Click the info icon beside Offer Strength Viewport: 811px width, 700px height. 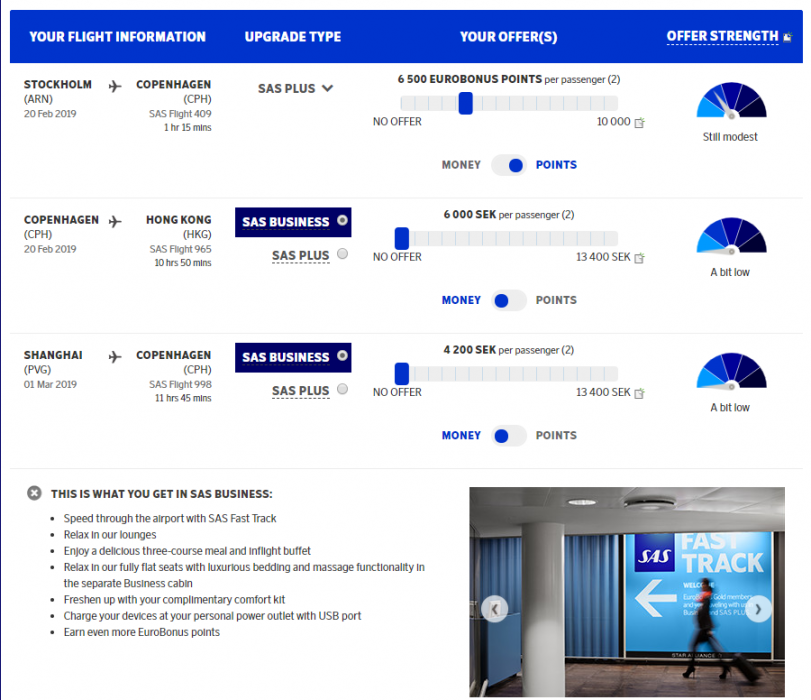pos(787,37)
